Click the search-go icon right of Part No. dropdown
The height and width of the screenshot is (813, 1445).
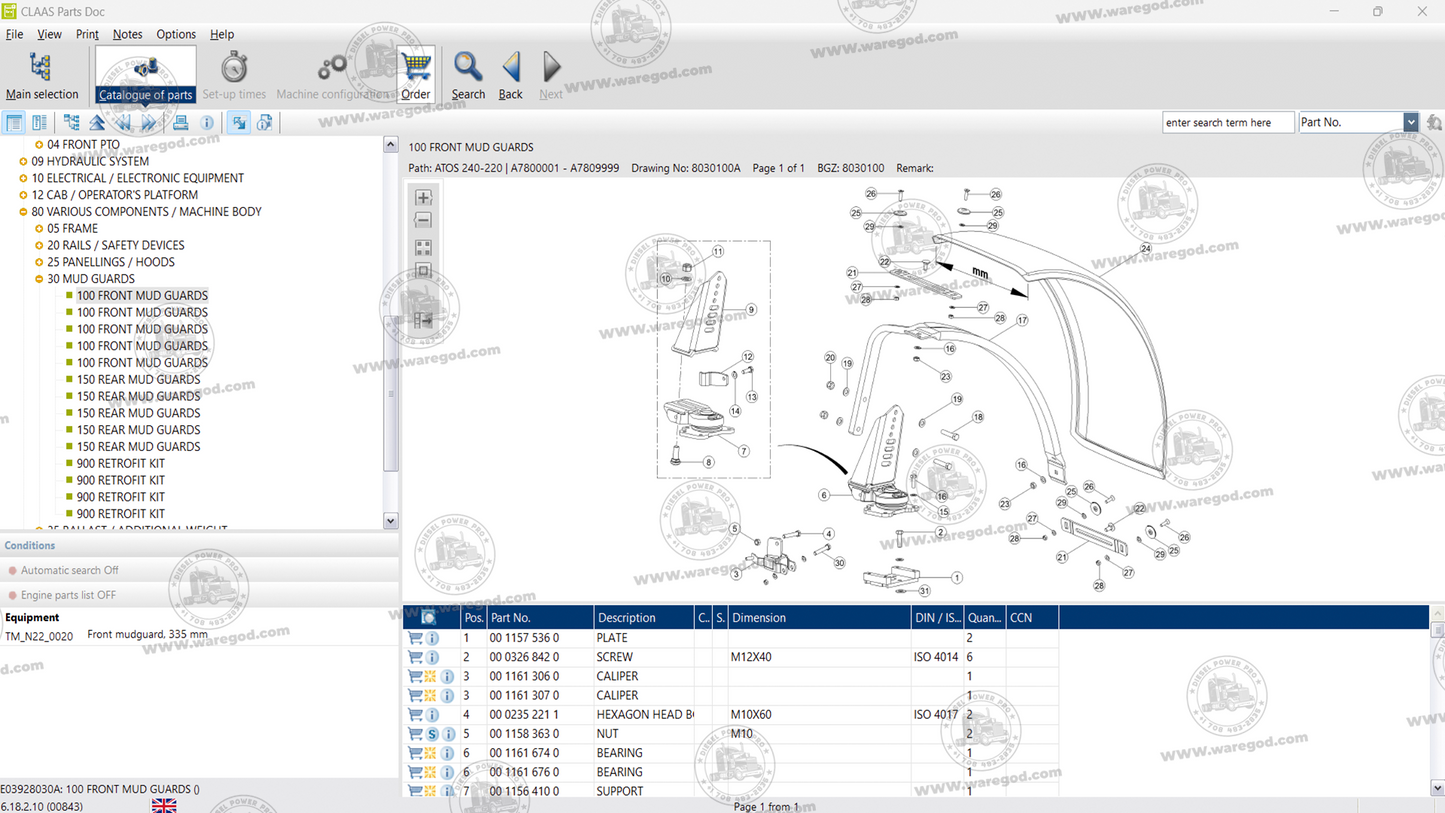tap(1434, 122)
